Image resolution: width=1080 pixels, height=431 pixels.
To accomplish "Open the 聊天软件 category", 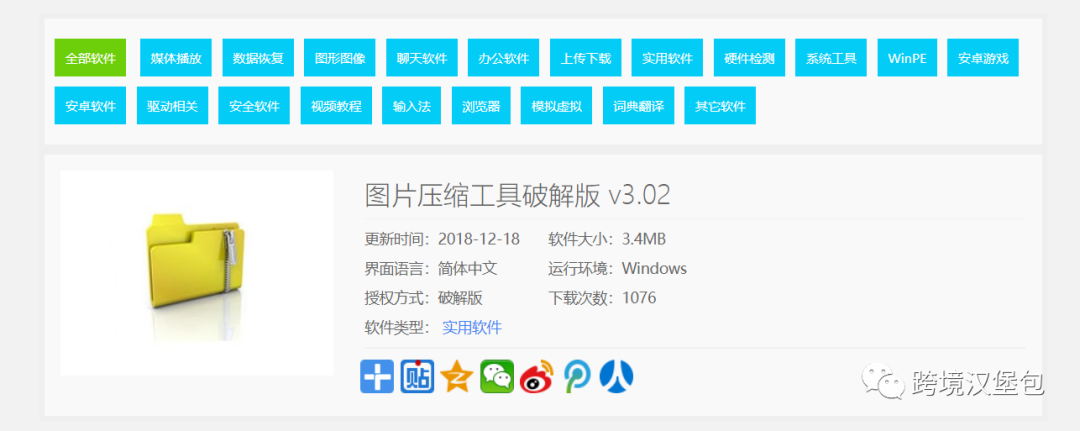I will pyautogui.click(x=422, y=58).
